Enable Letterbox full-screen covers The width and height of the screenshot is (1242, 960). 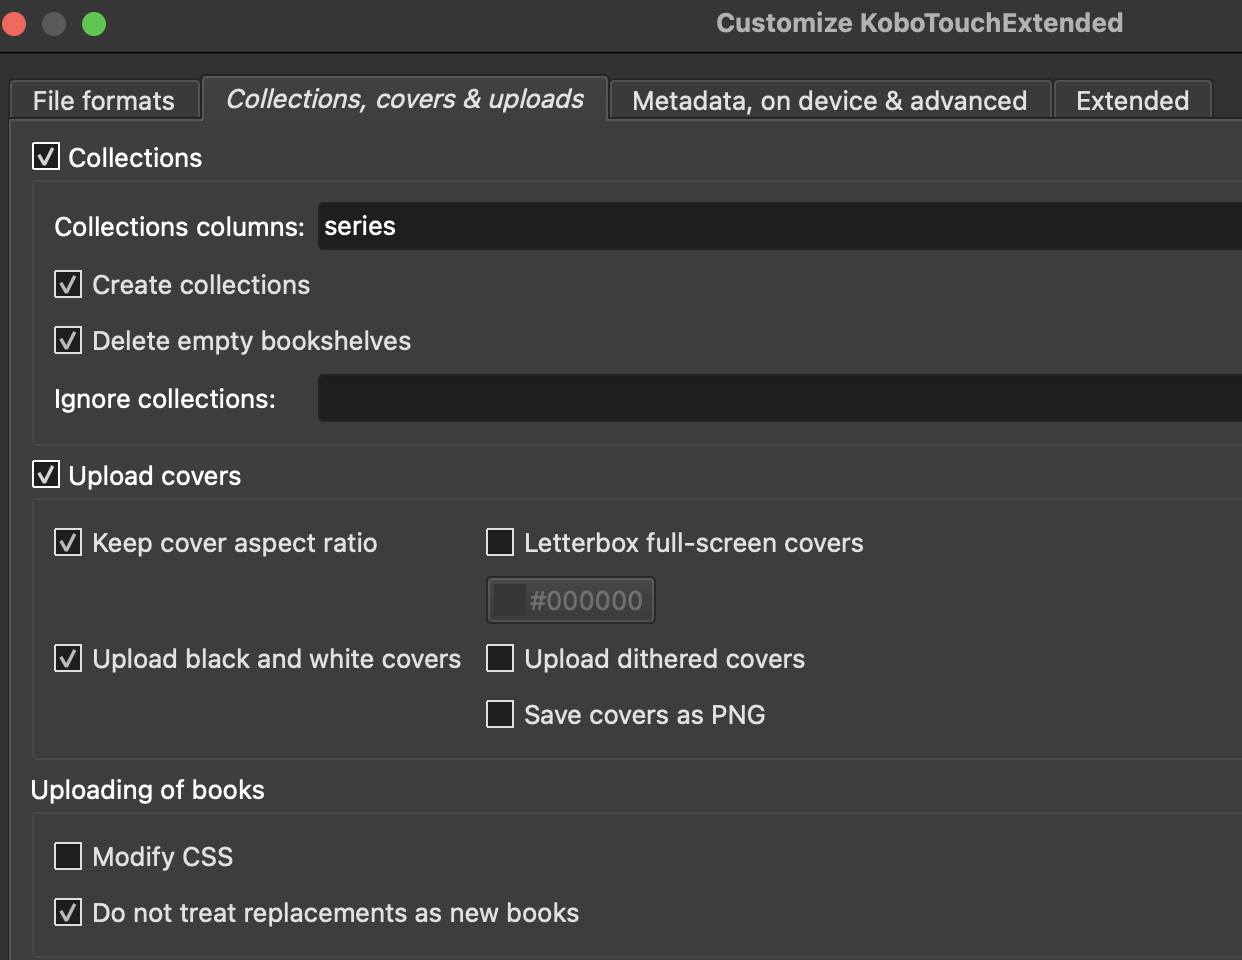click(x=500, y=543)
